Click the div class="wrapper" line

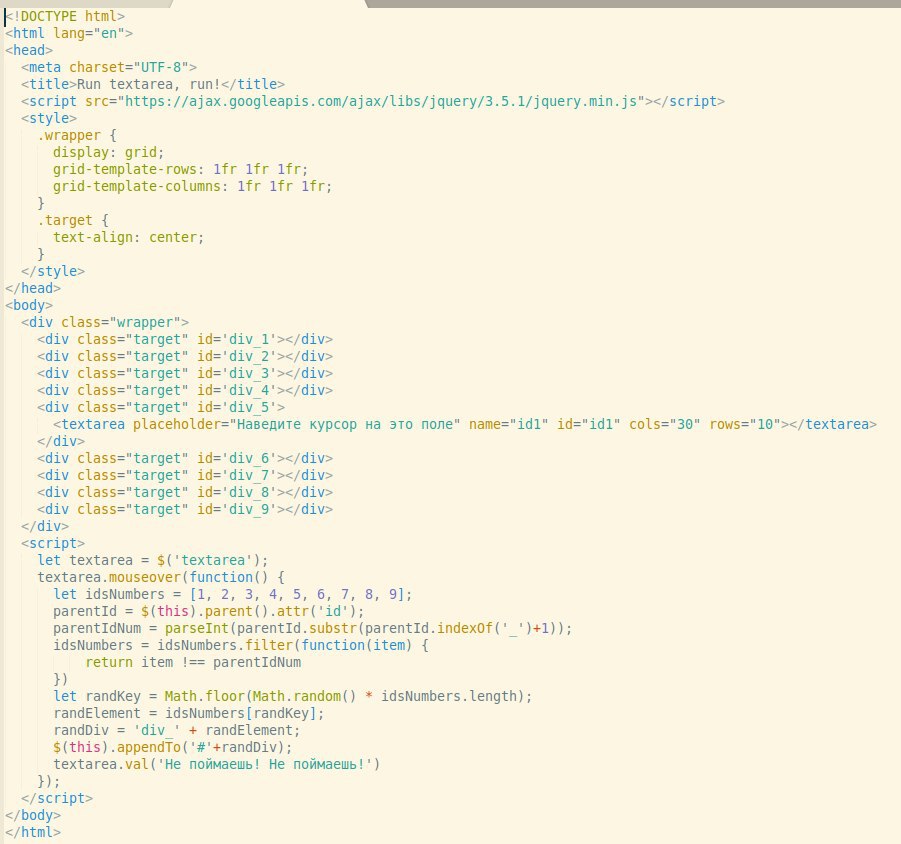(105, 322)
